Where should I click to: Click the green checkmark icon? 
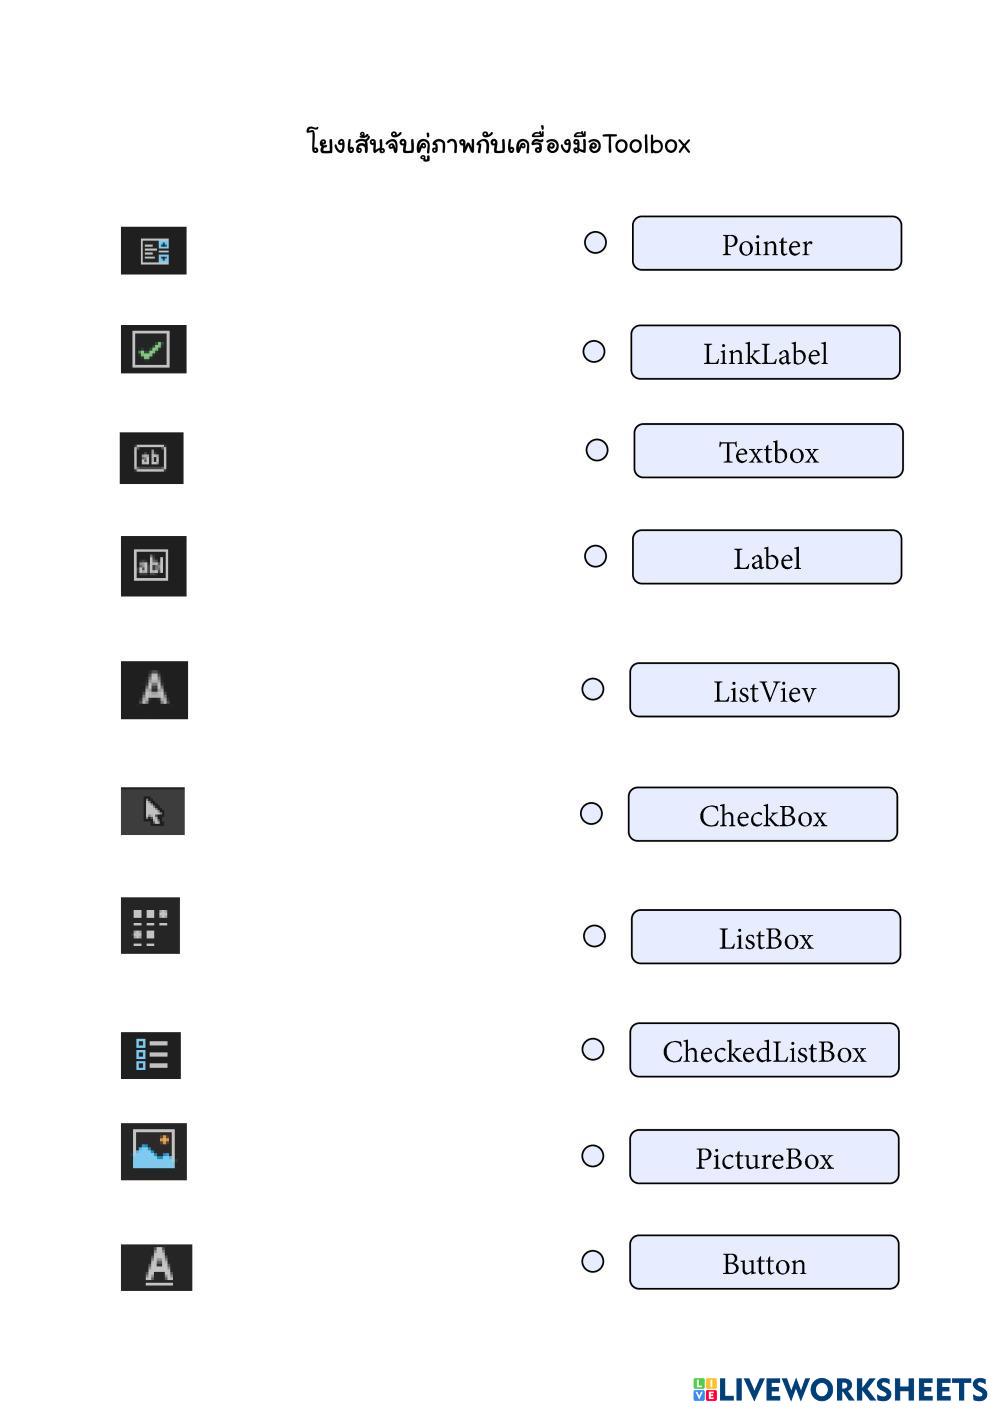(153, 349)
